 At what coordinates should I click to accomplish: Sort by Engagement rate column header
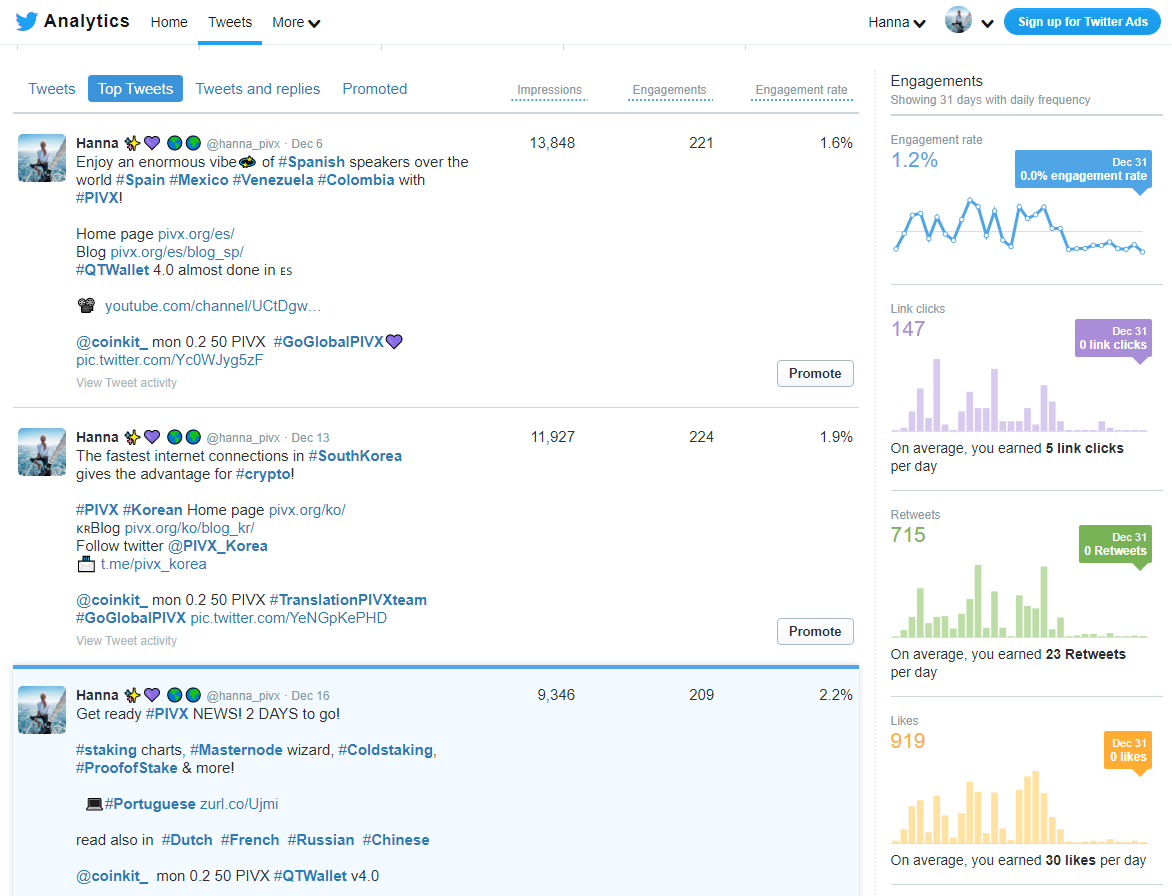pos(801,90)
